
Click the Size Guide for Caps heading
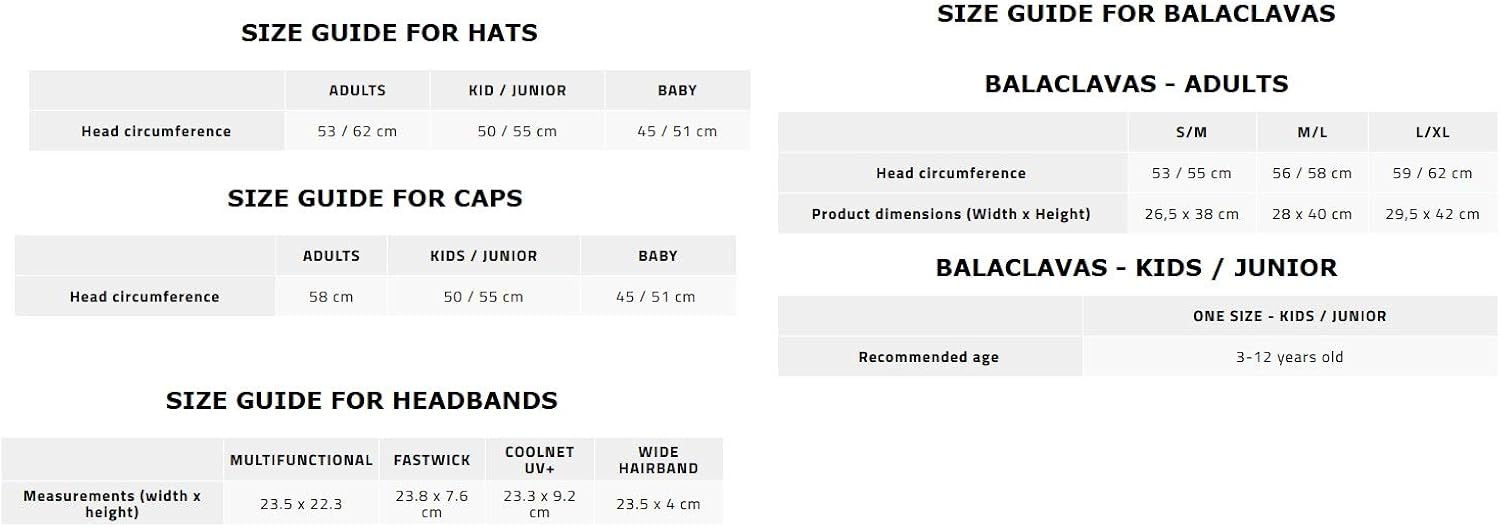coord(375,198)
